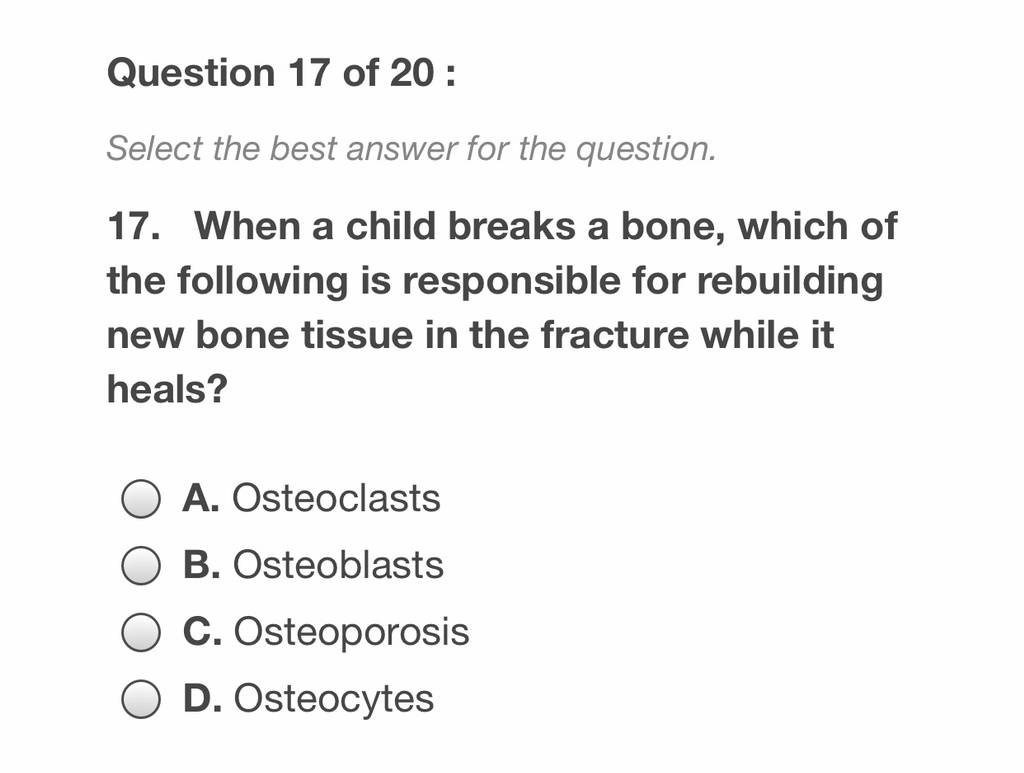Click the bold letter D. option marker

point(202,699)
